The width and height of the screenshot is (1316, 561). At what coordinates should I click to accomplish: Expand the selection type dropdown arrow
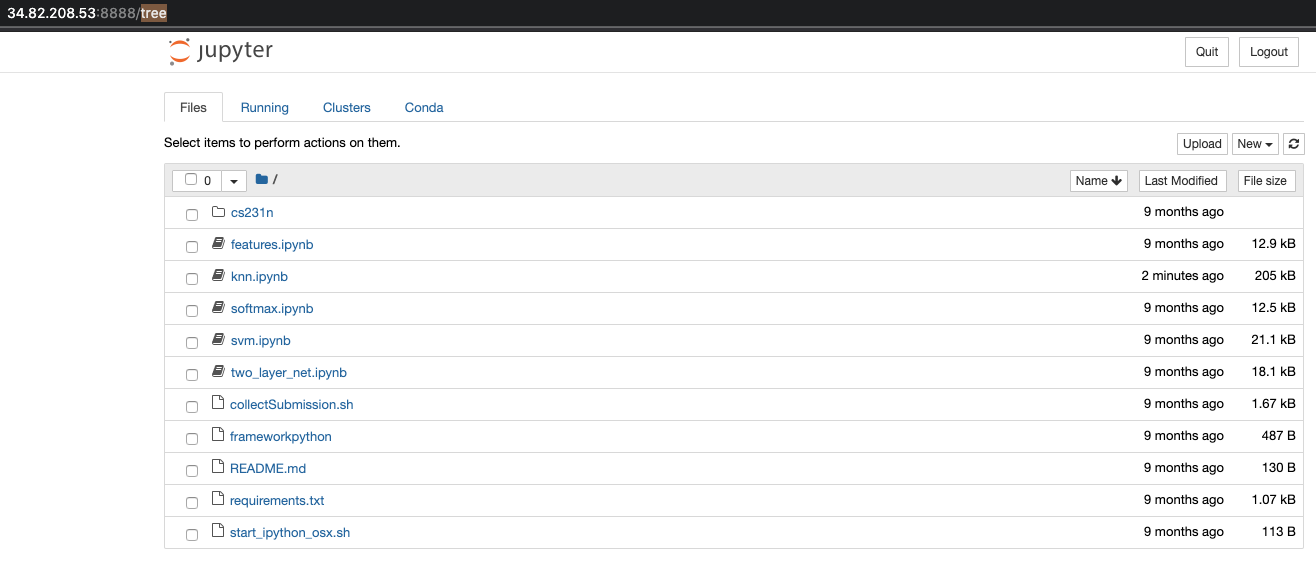(x=234, y=181)
